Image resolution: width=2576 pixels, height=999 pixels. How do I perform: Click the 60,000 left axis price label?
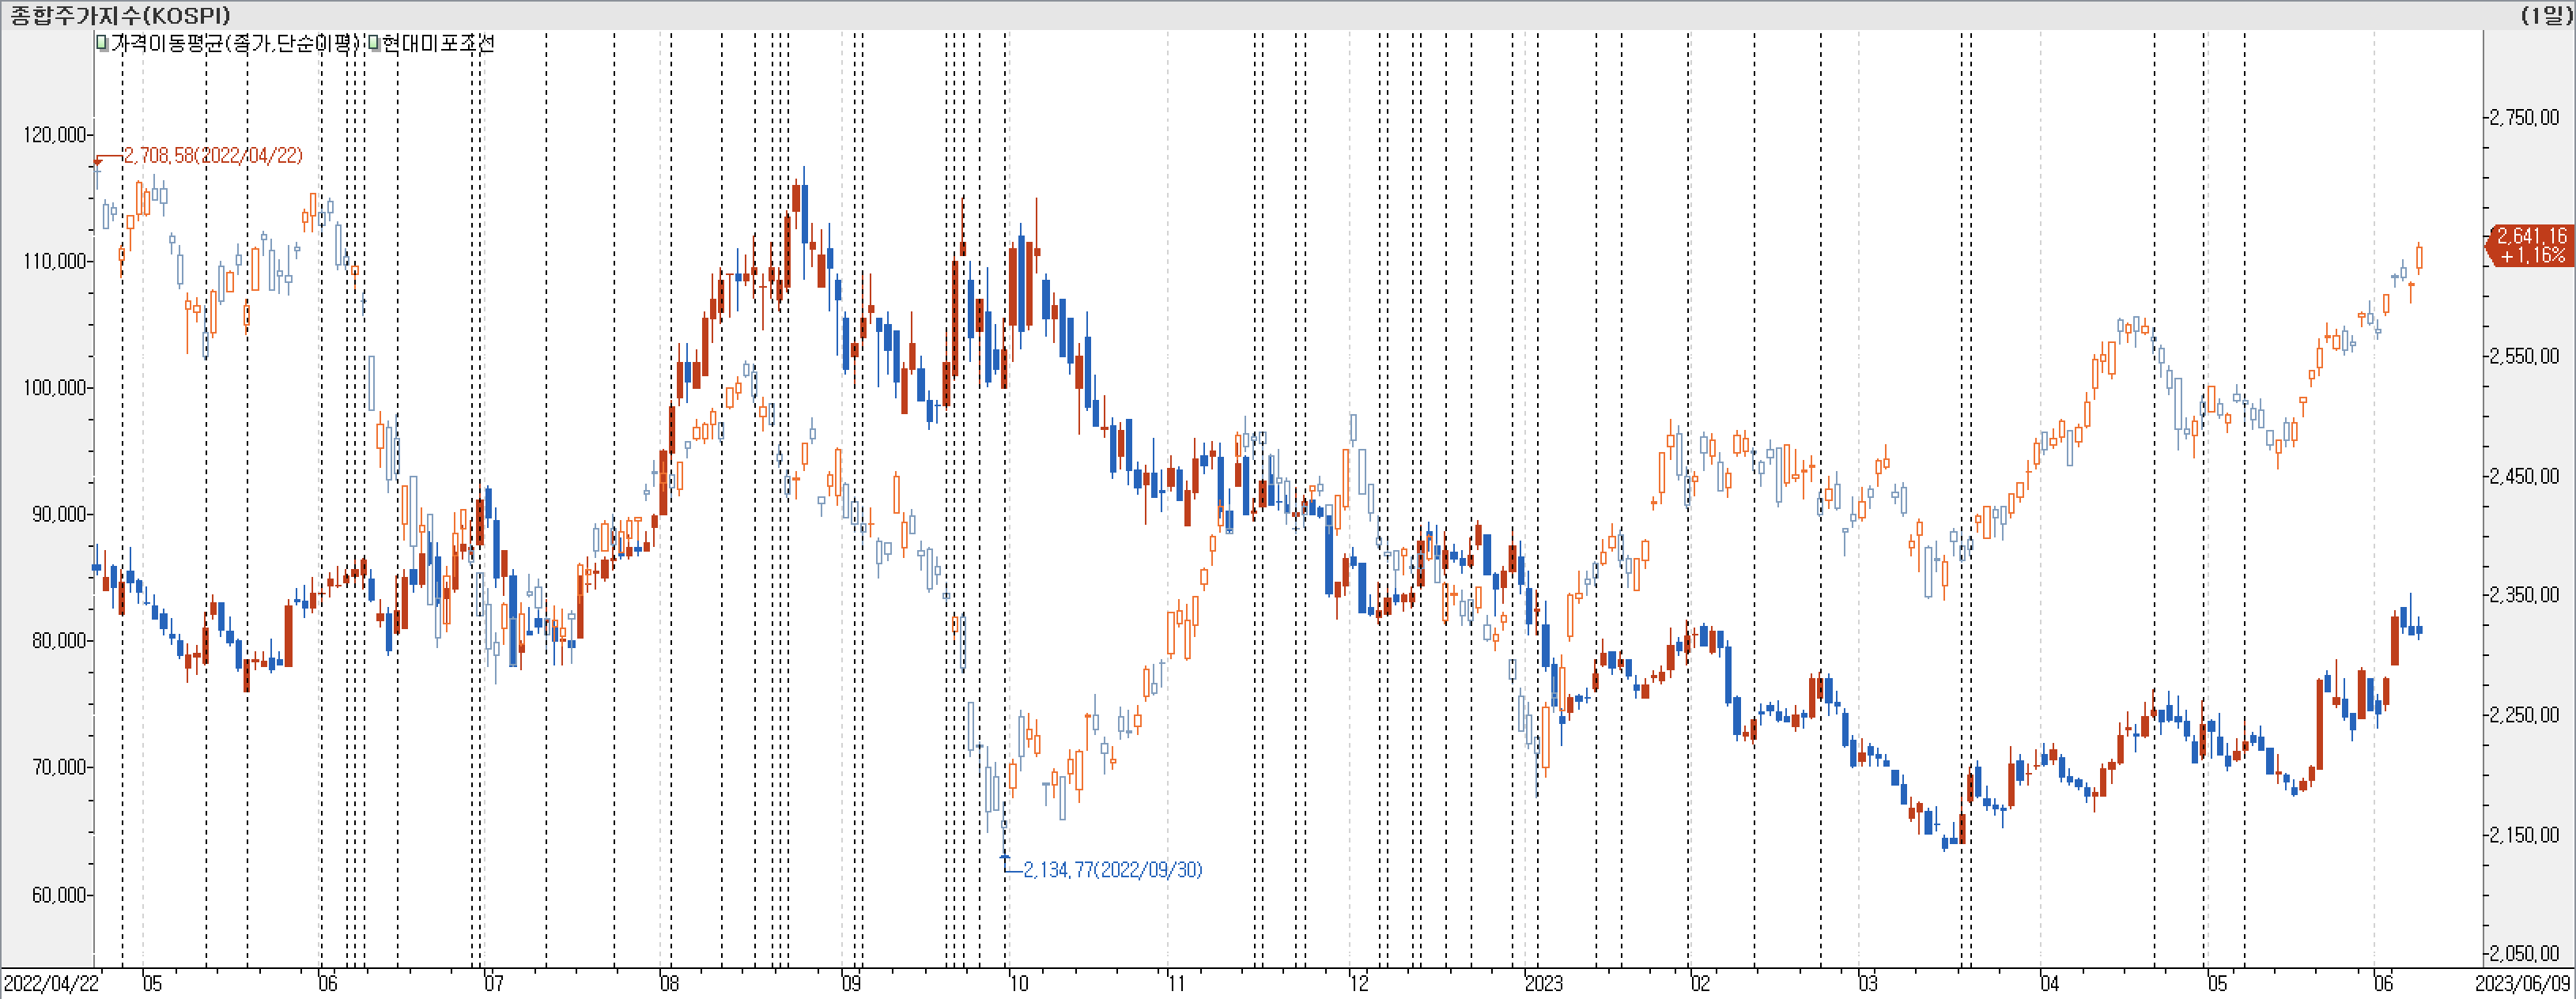59,895
